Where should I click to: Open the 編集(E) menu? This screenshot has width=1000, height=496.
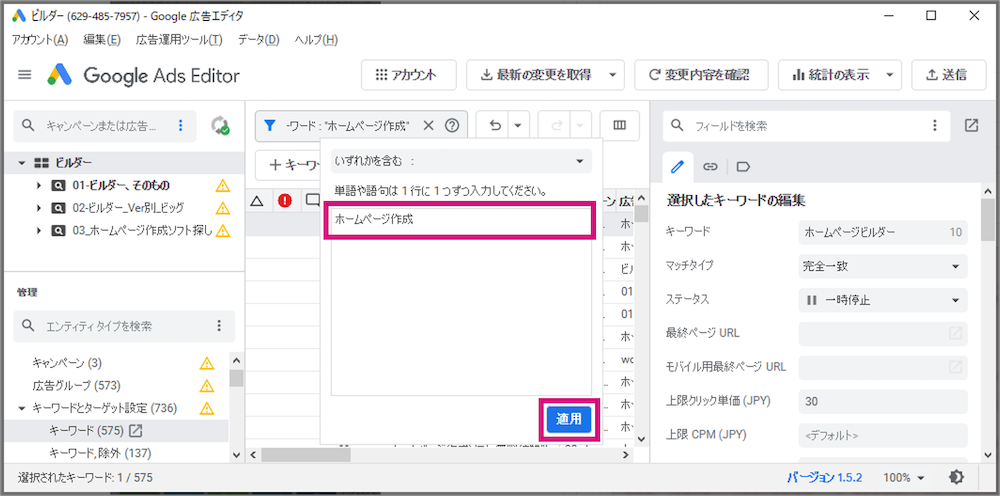pos(102,40)
